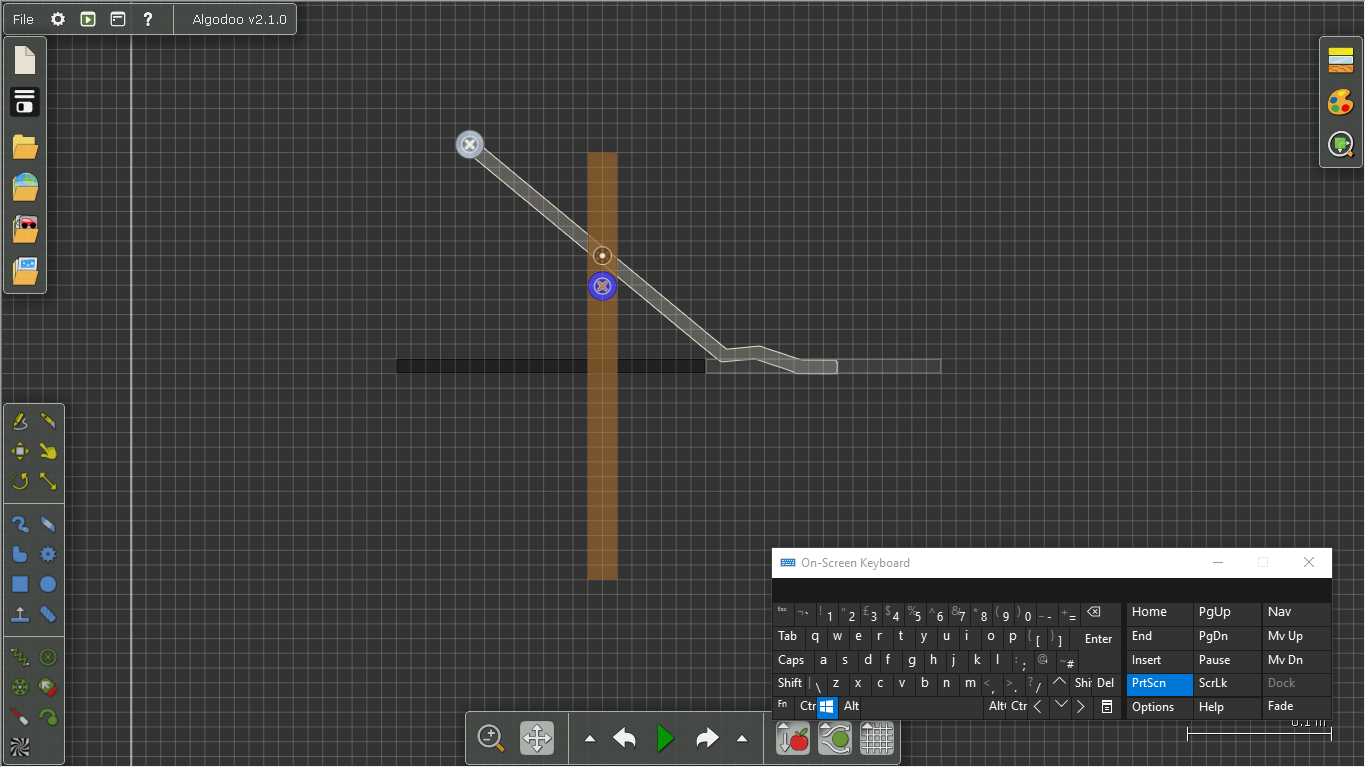Screen dimensions: 1366x768
Task: Click the Help key on On-Screen Keyboard
Action: click(1228, 707)
